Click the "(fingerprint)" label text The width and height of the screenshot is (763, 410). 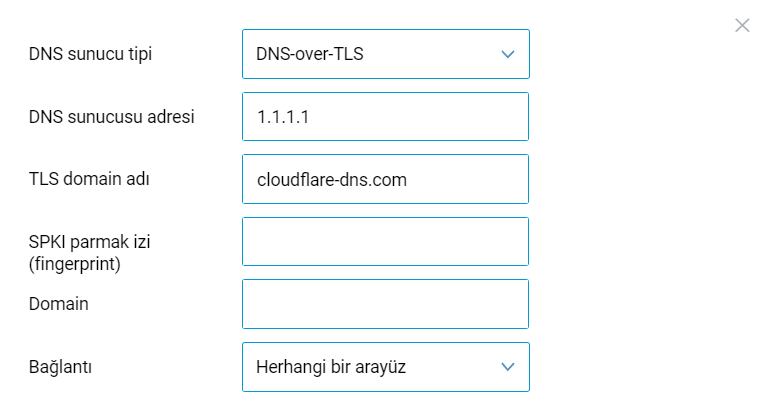coord(75,264)
